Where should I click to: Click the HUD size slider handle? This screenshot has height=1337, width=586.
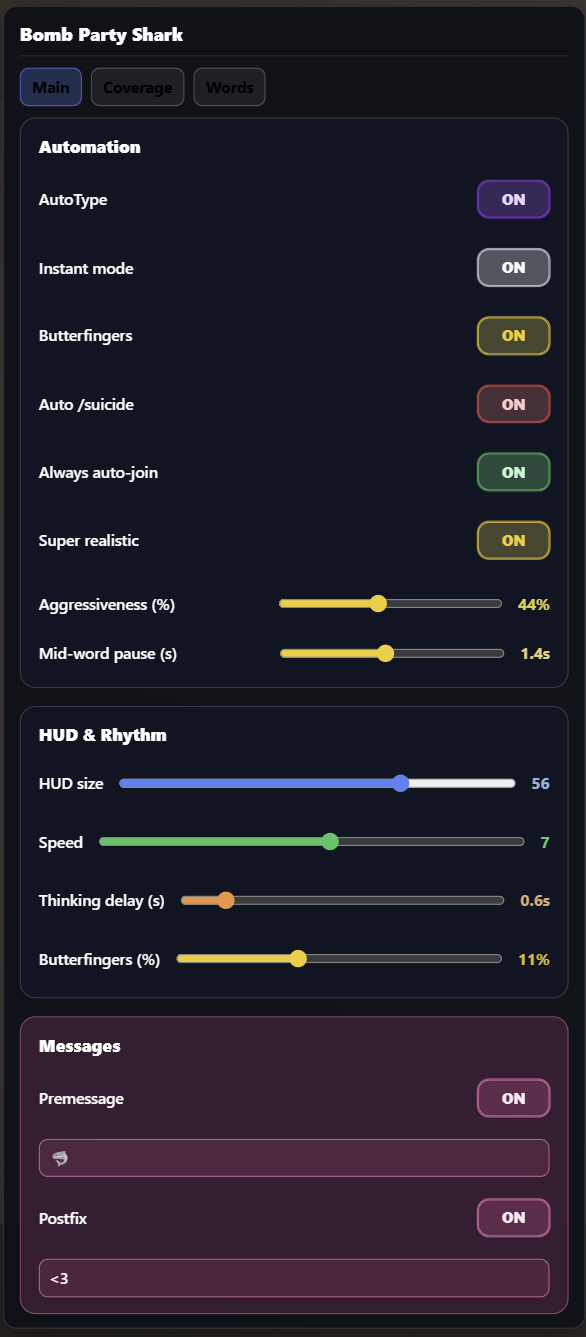tap(401, 783)
